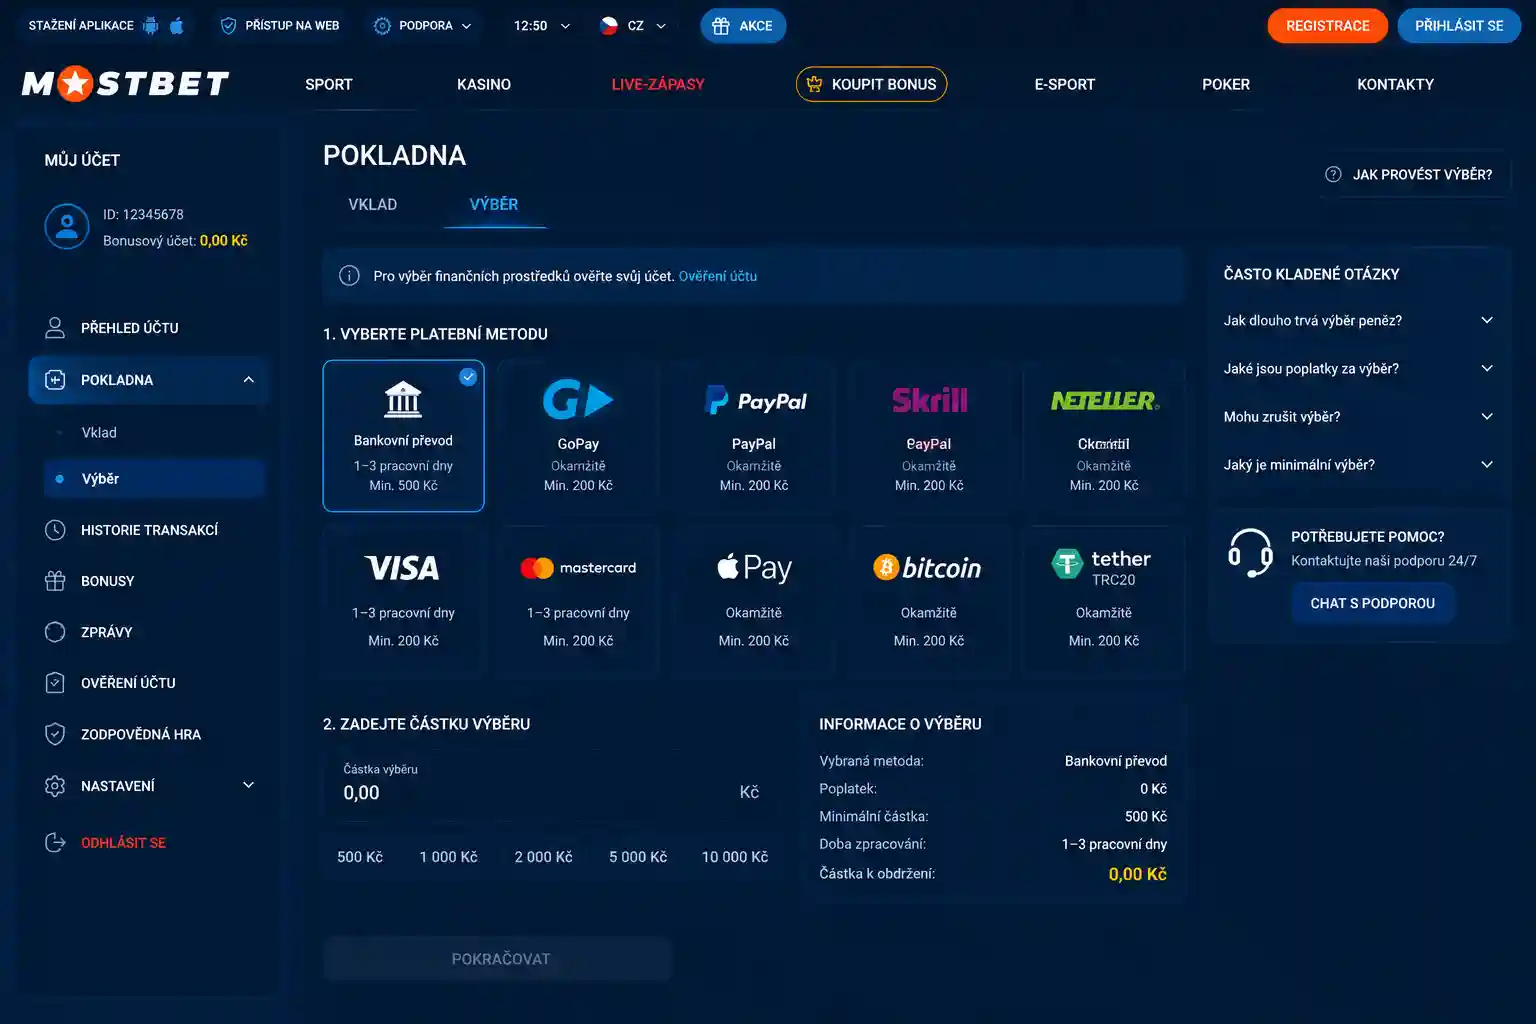
Task: Click the Historie transakcí clock icon
Action: tap(55, 530)
